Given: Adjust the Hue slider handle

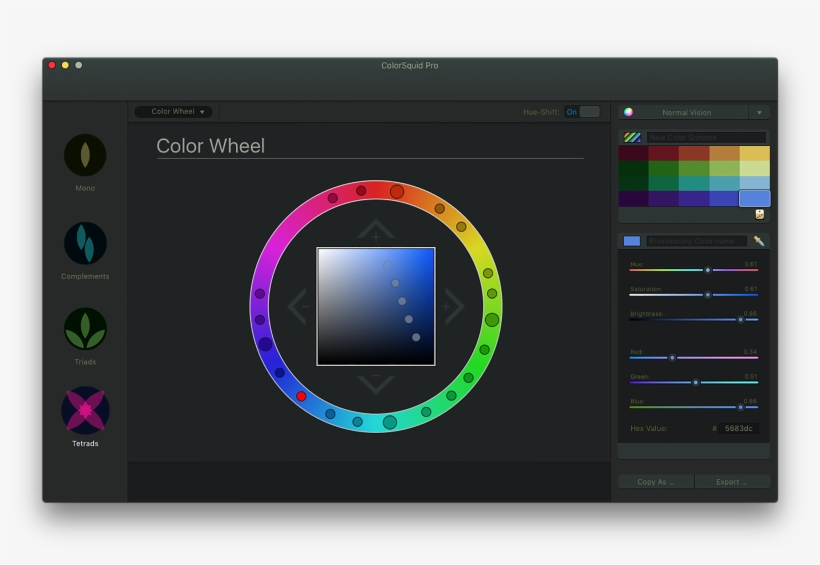Looking at the screenshot, I should [x=708, y=270].
